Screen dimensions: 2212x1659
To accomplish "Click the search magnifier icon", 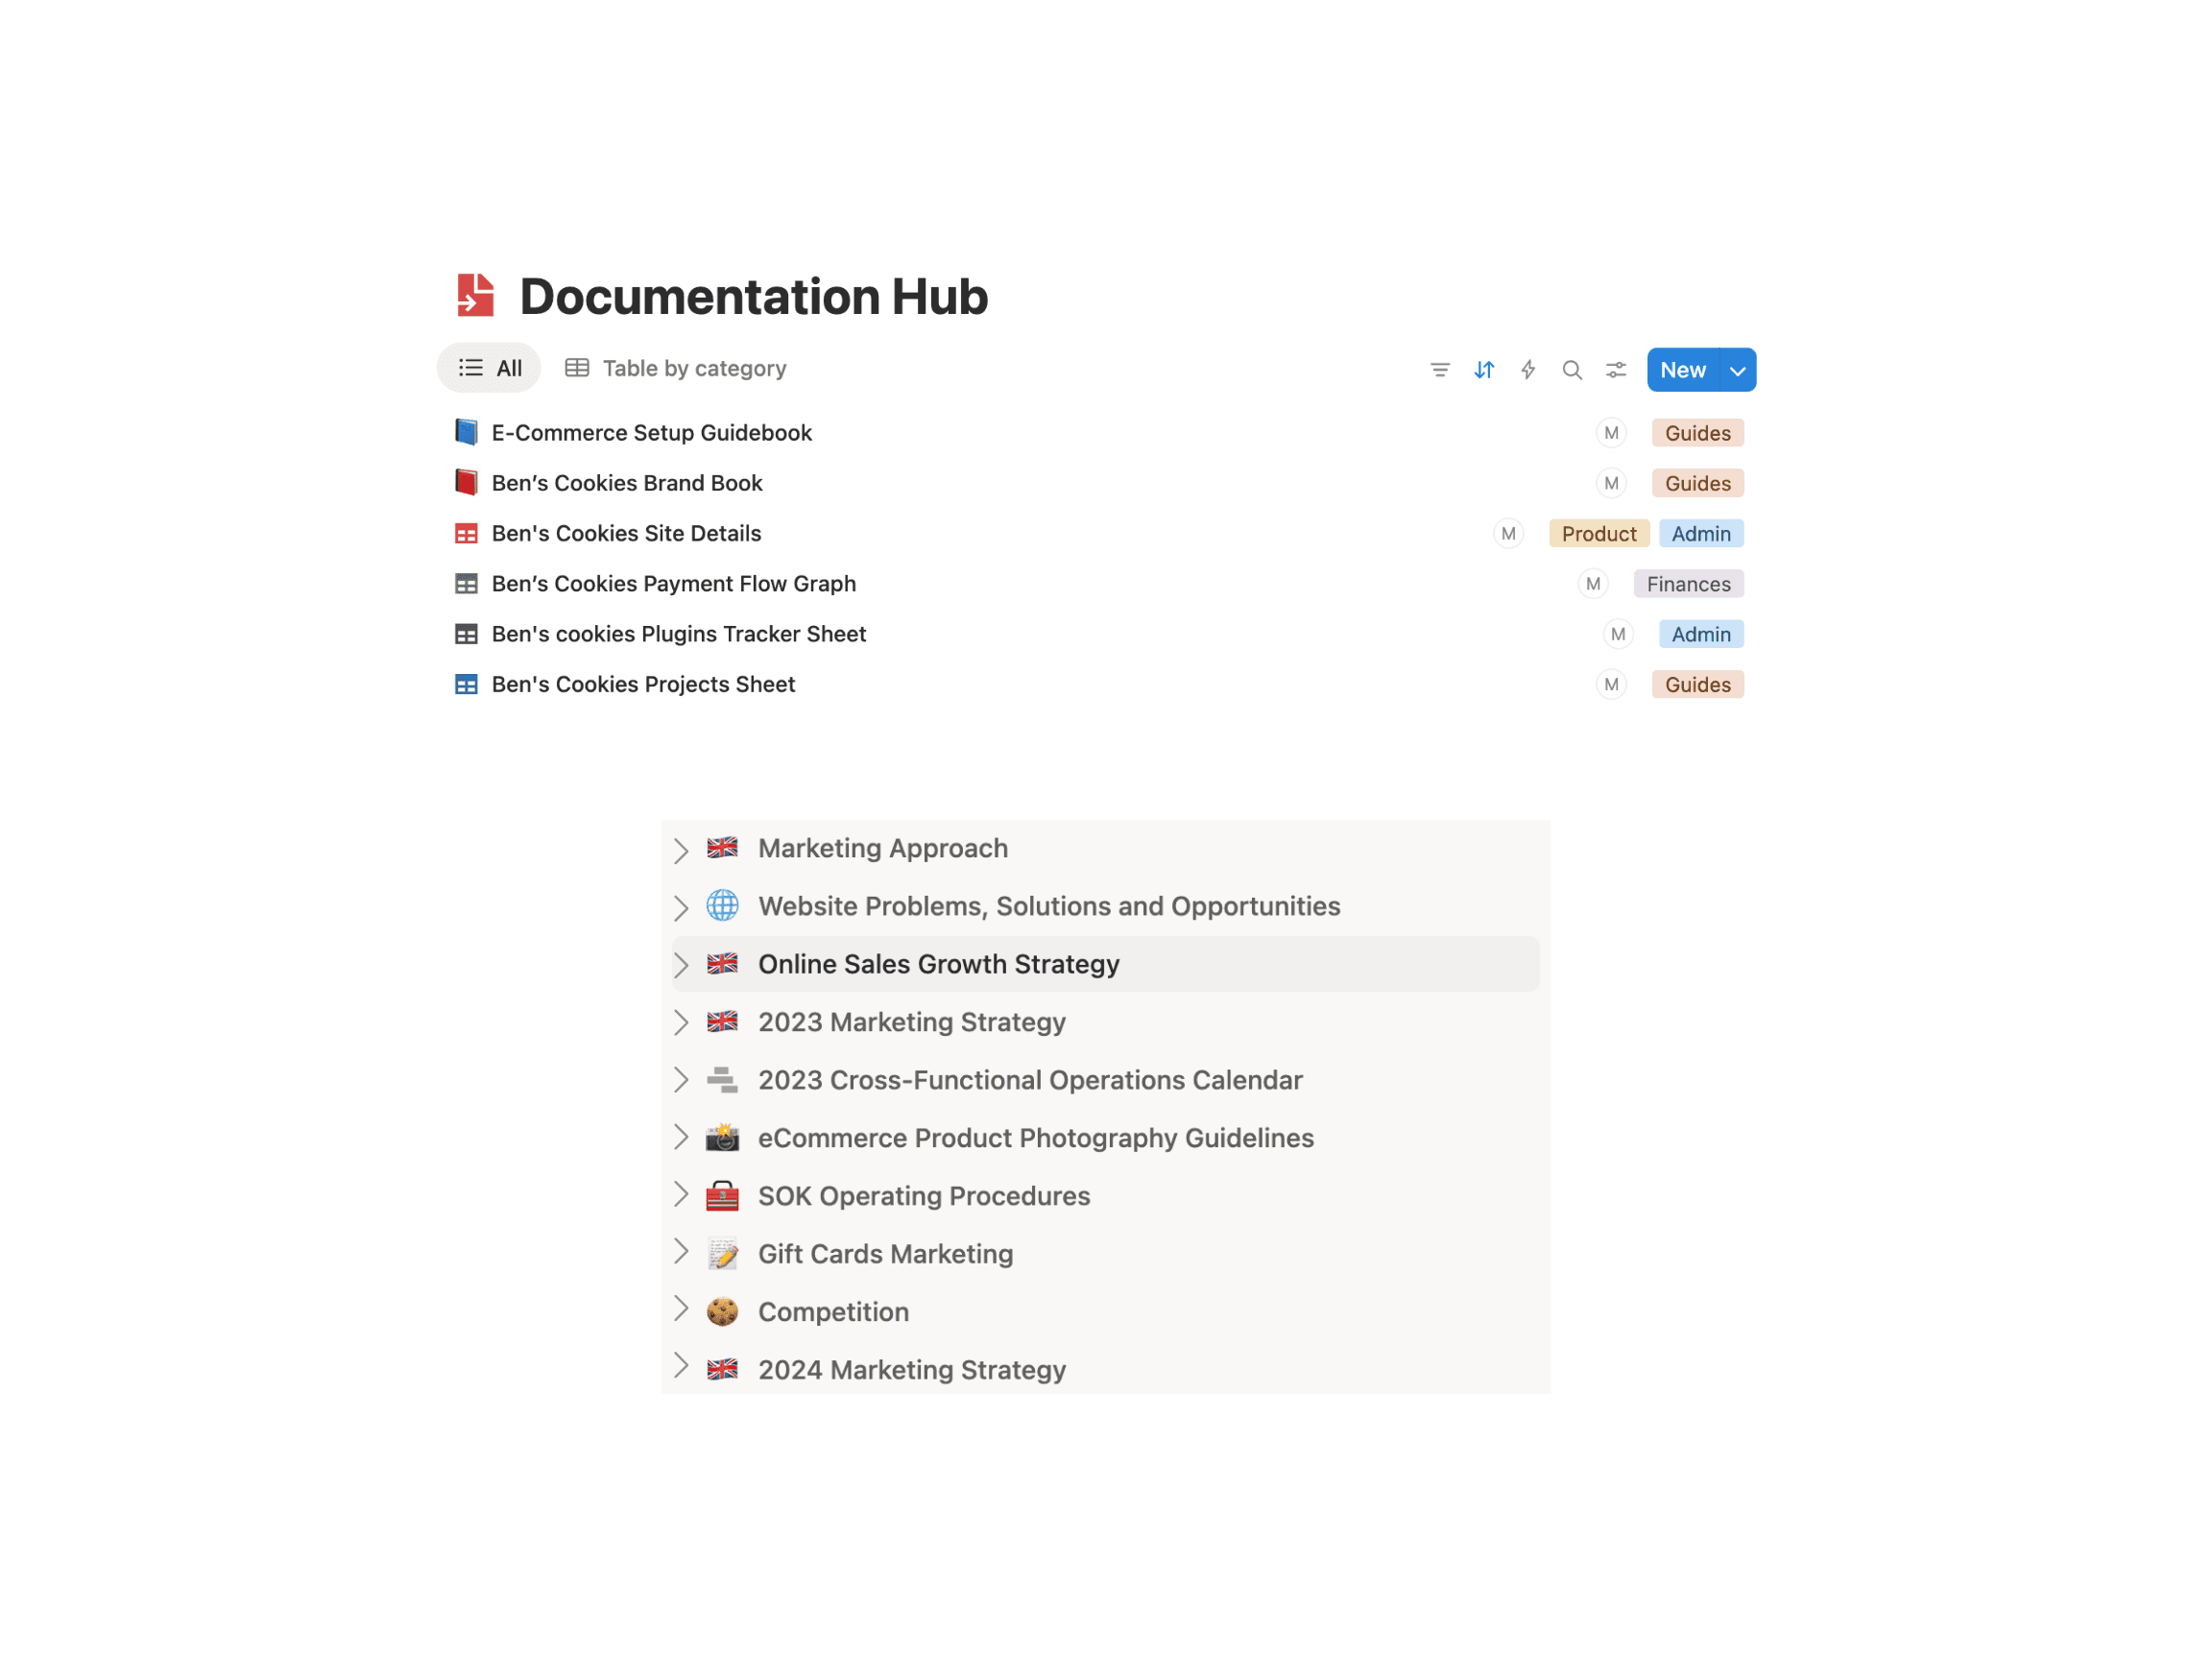I will pyautogui.click(x=1571, y=370).
